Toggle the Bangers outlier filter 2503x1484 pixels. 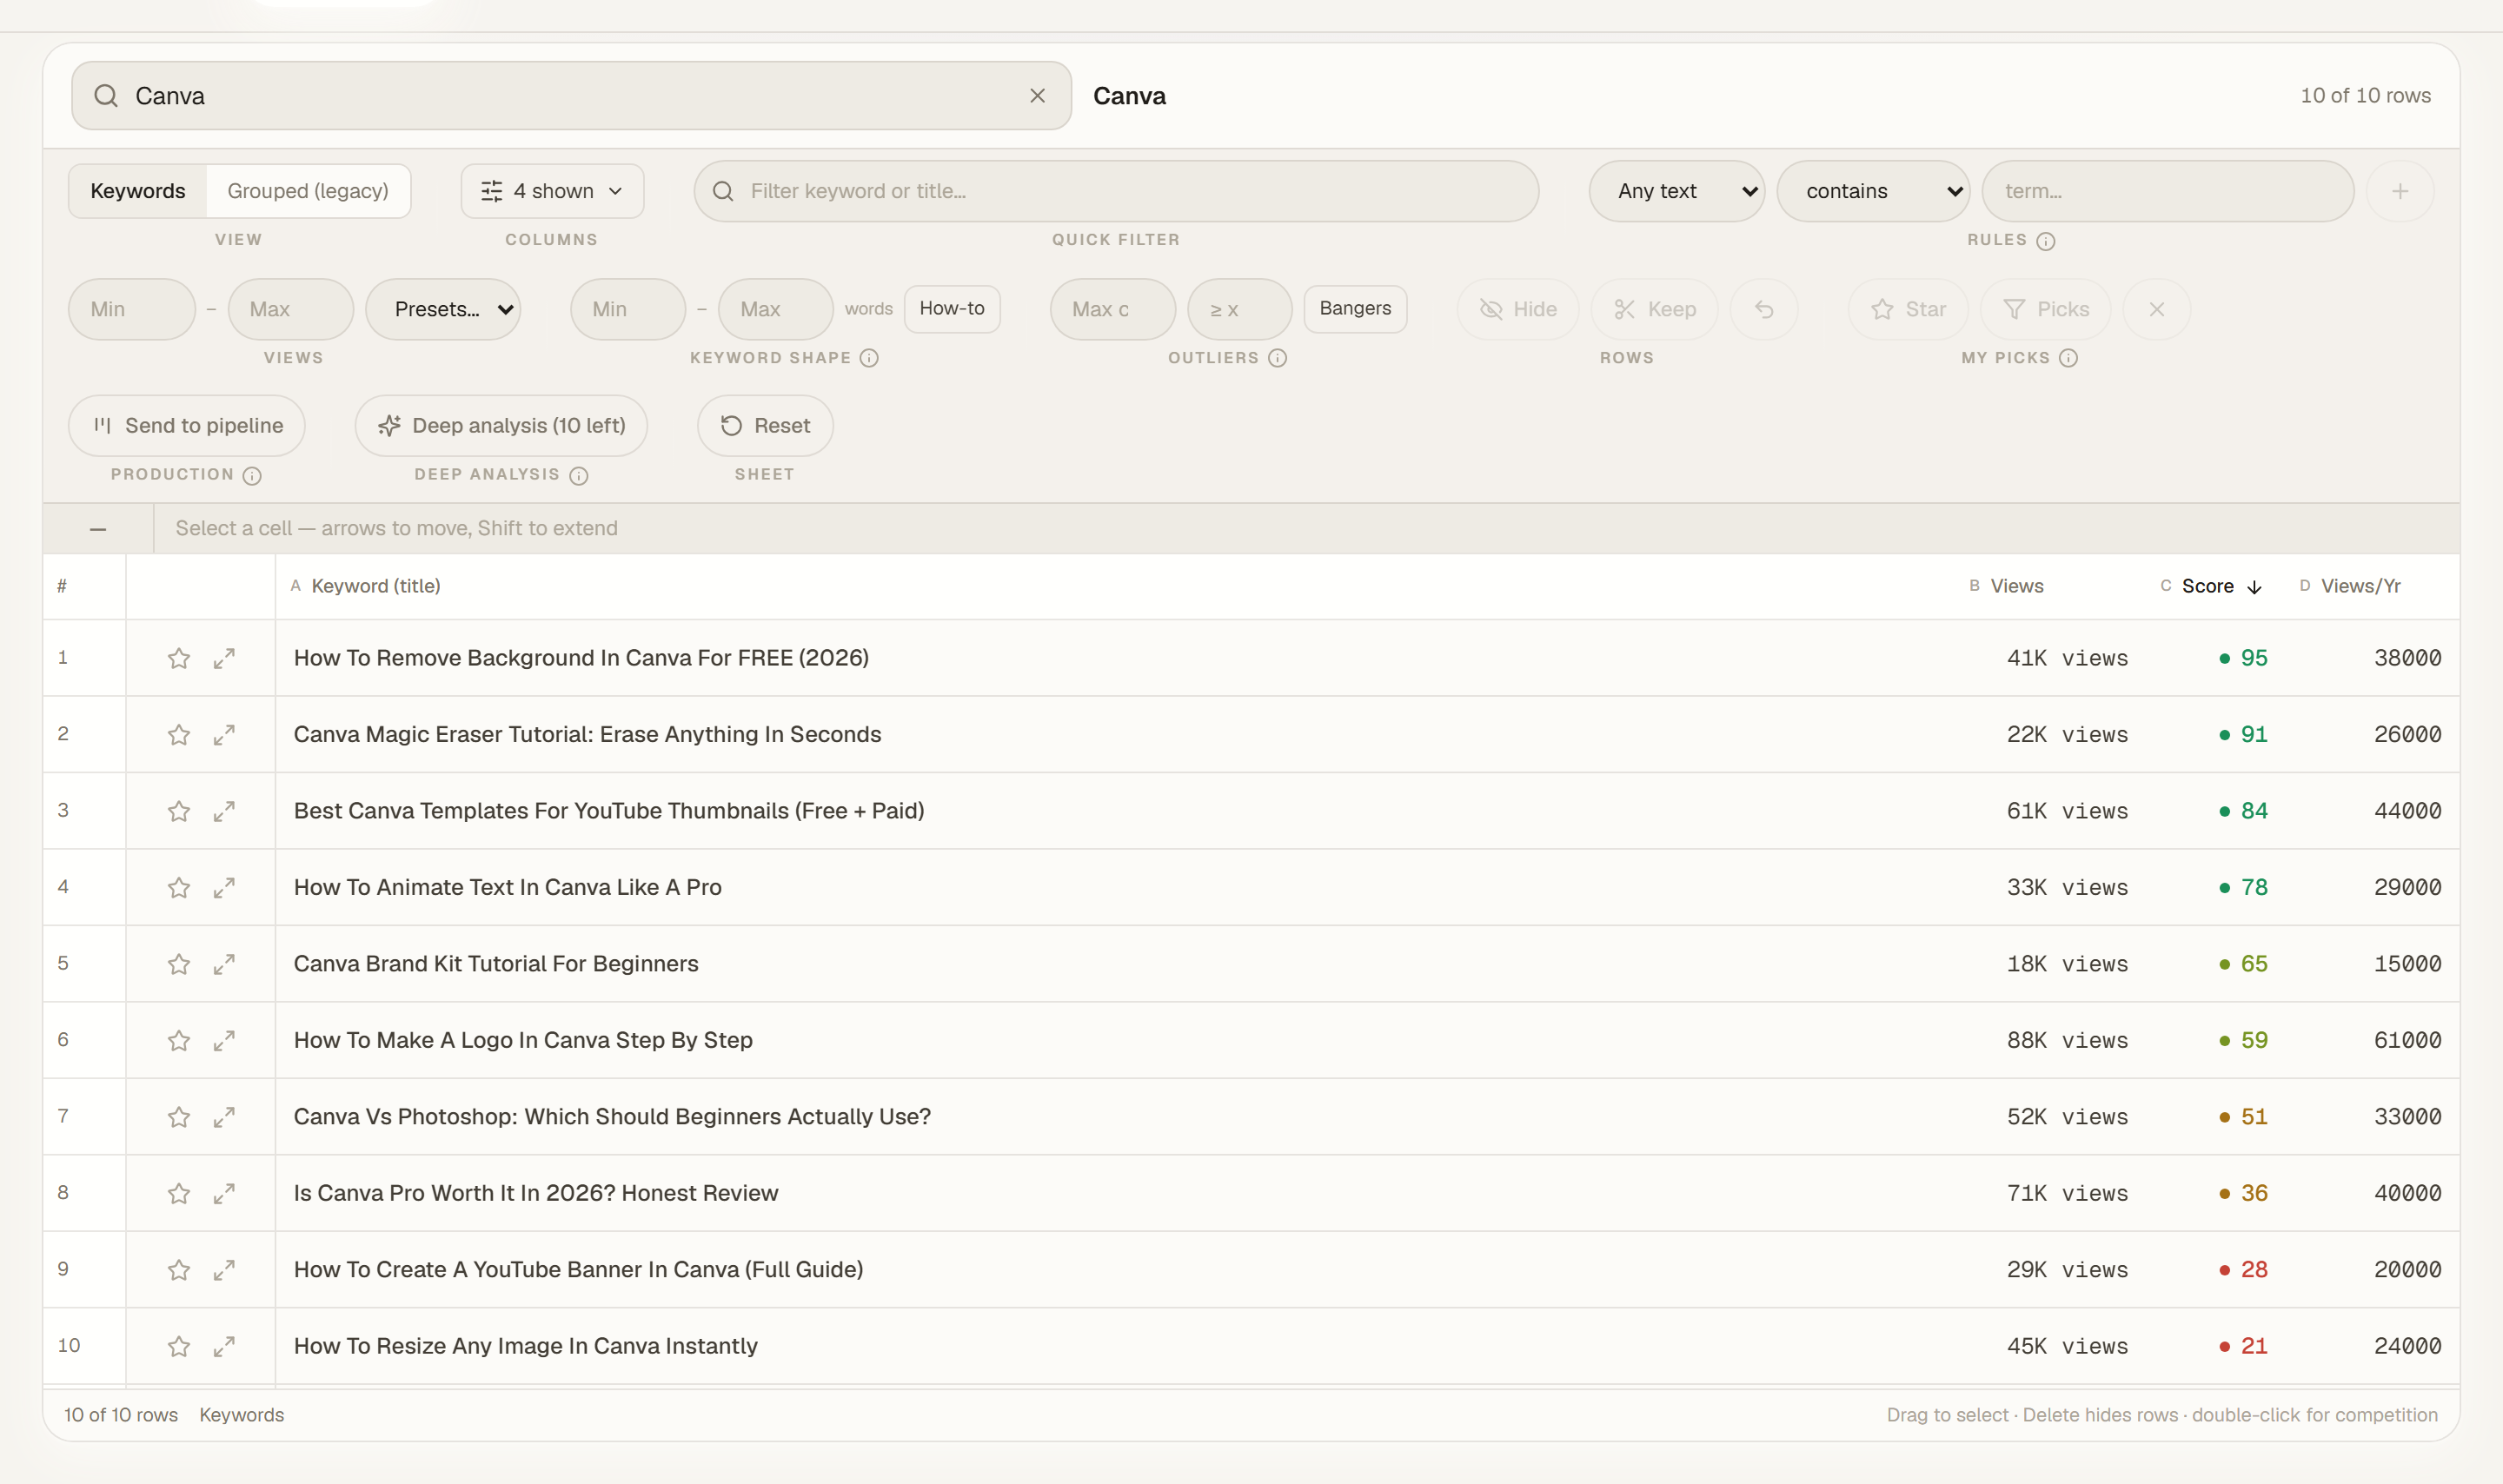1355,308
